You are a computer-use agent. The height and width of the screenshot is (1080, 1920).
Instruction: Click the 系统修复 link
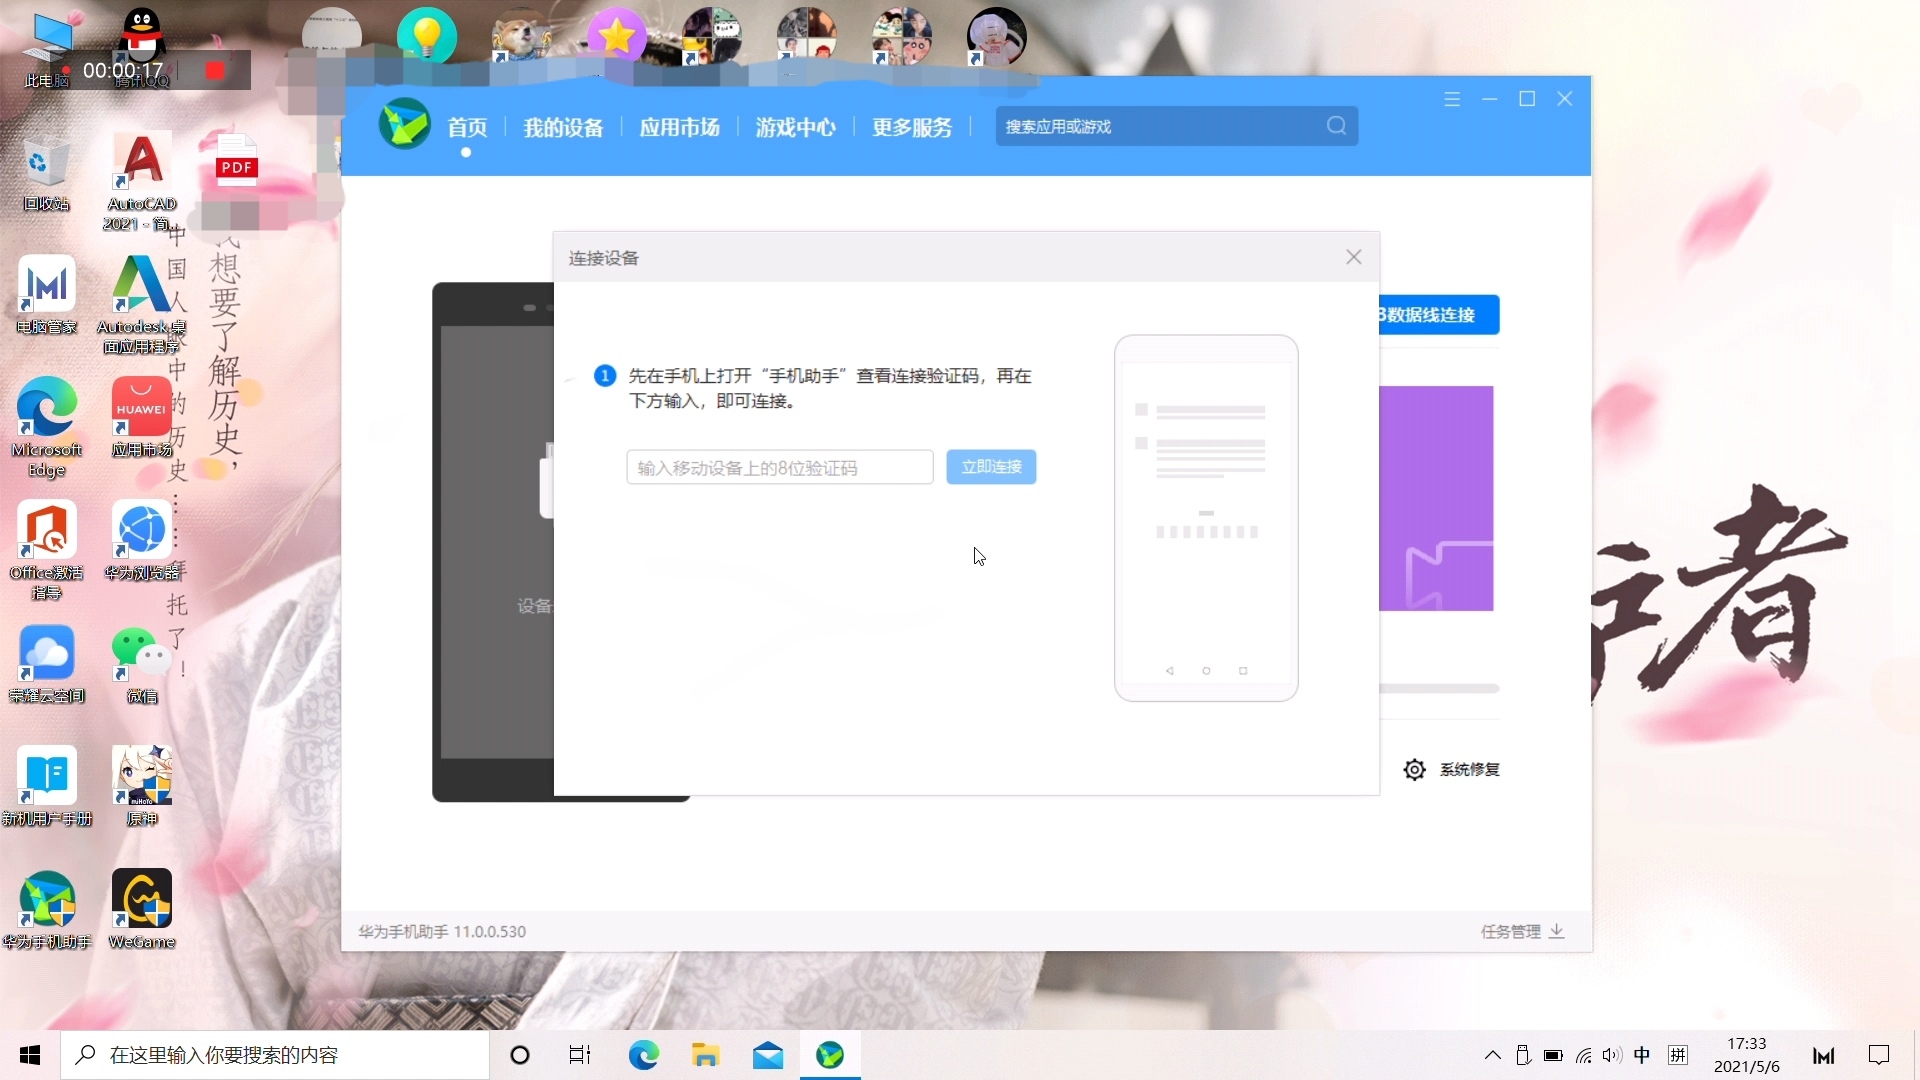pos(1470,769)
